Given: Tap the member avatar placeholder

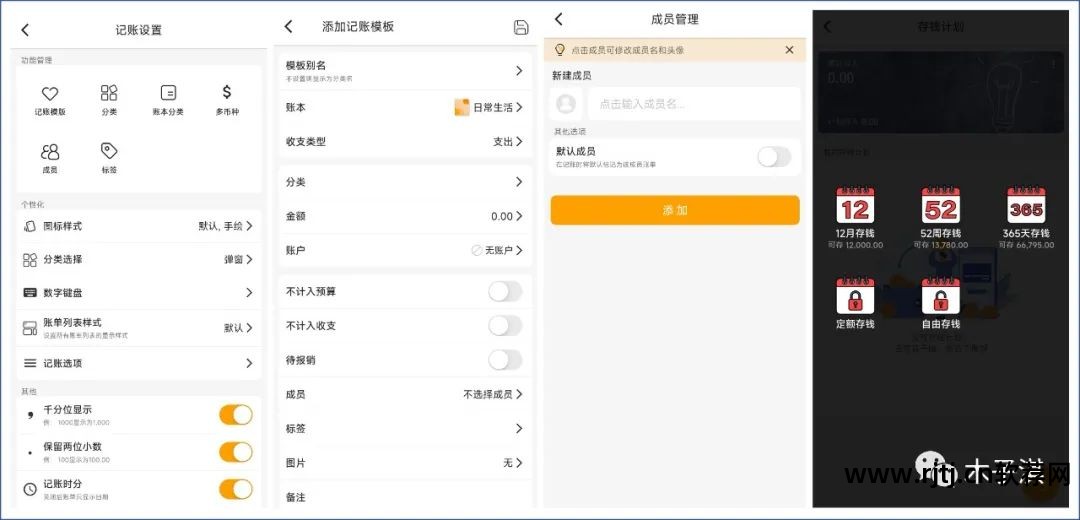Looking at the screenshot, I should point(566,104).
